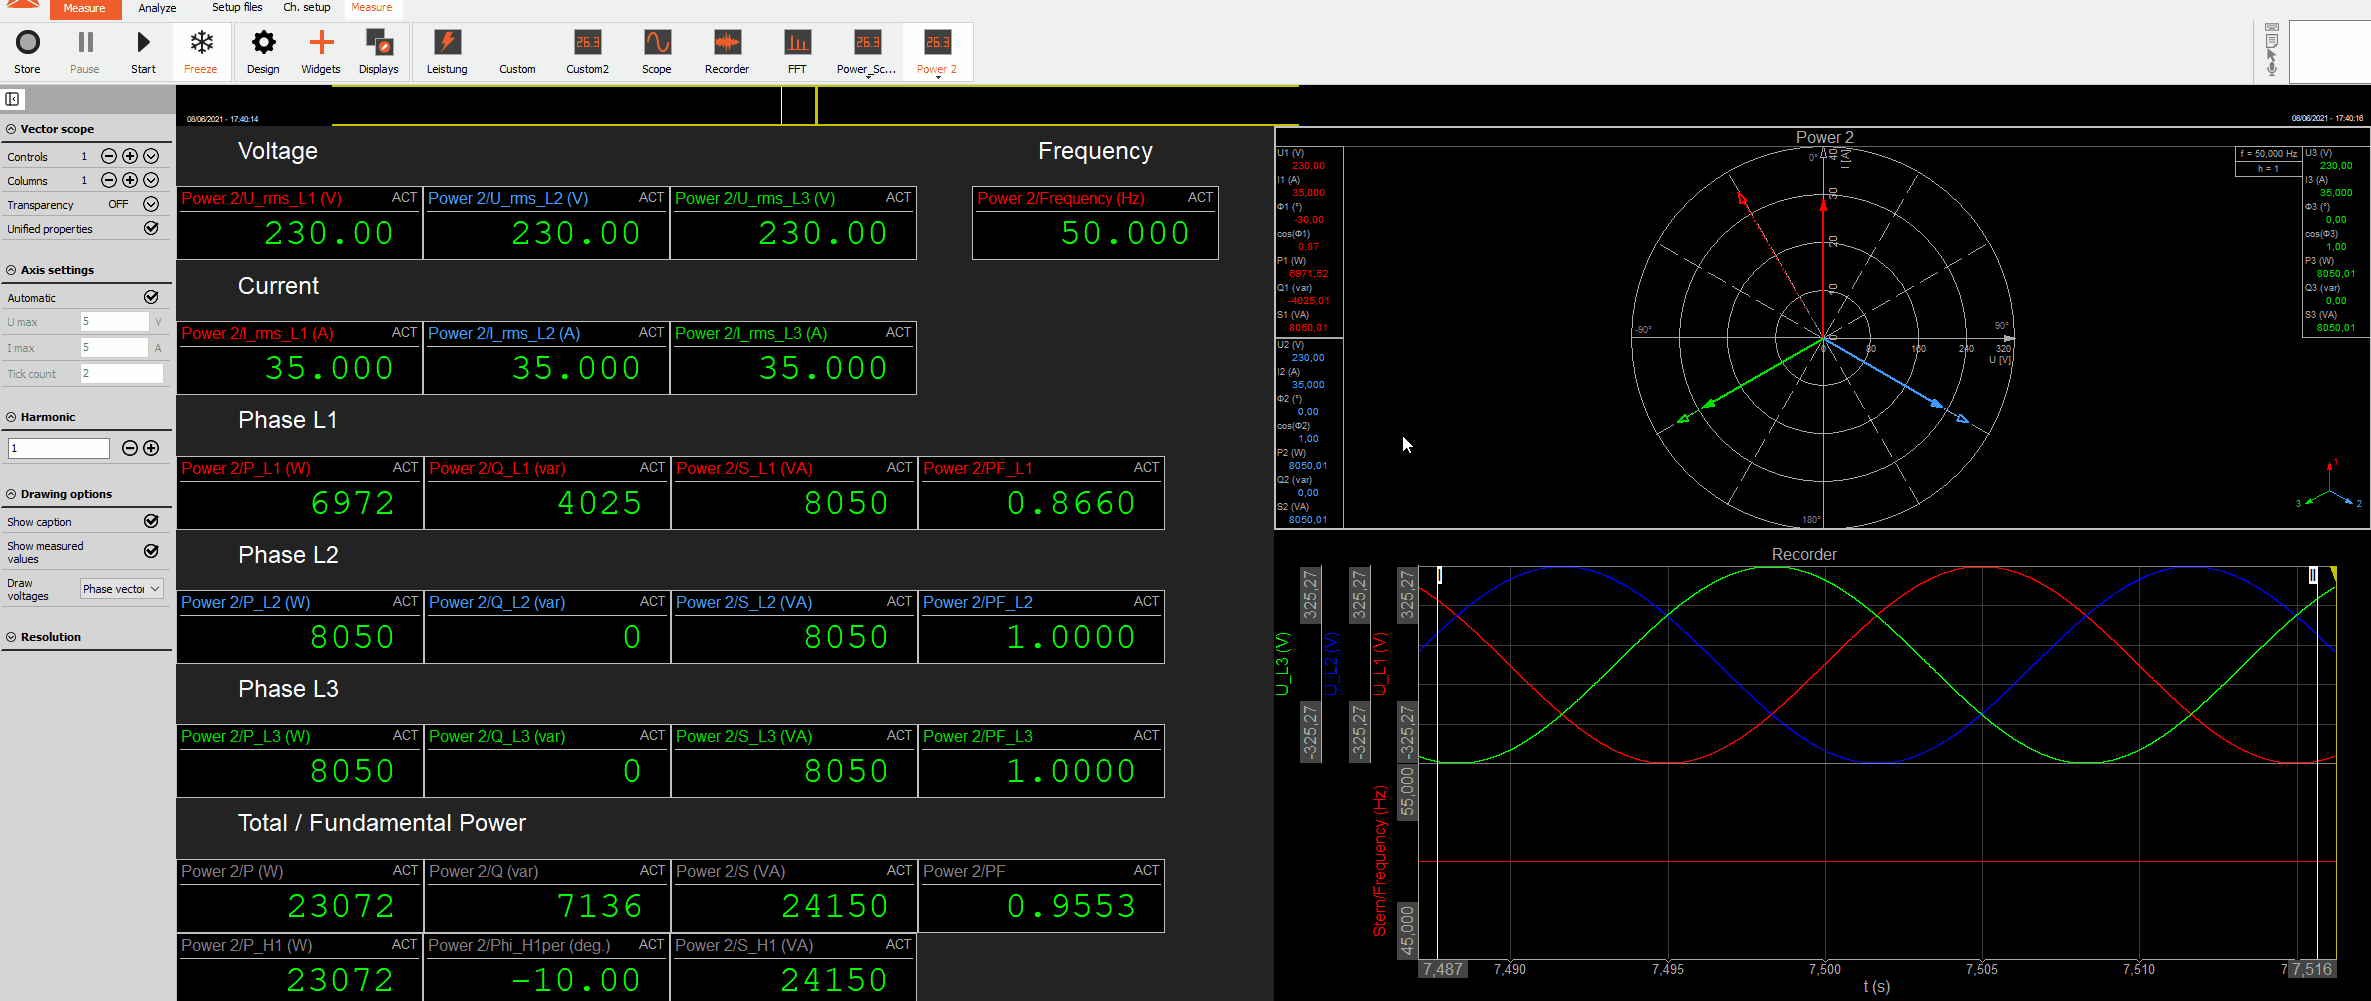The width and height of the screenshot is (2371, 1001).
Task: Click the text note icon at top right
Action: (x=2272, y=41)
